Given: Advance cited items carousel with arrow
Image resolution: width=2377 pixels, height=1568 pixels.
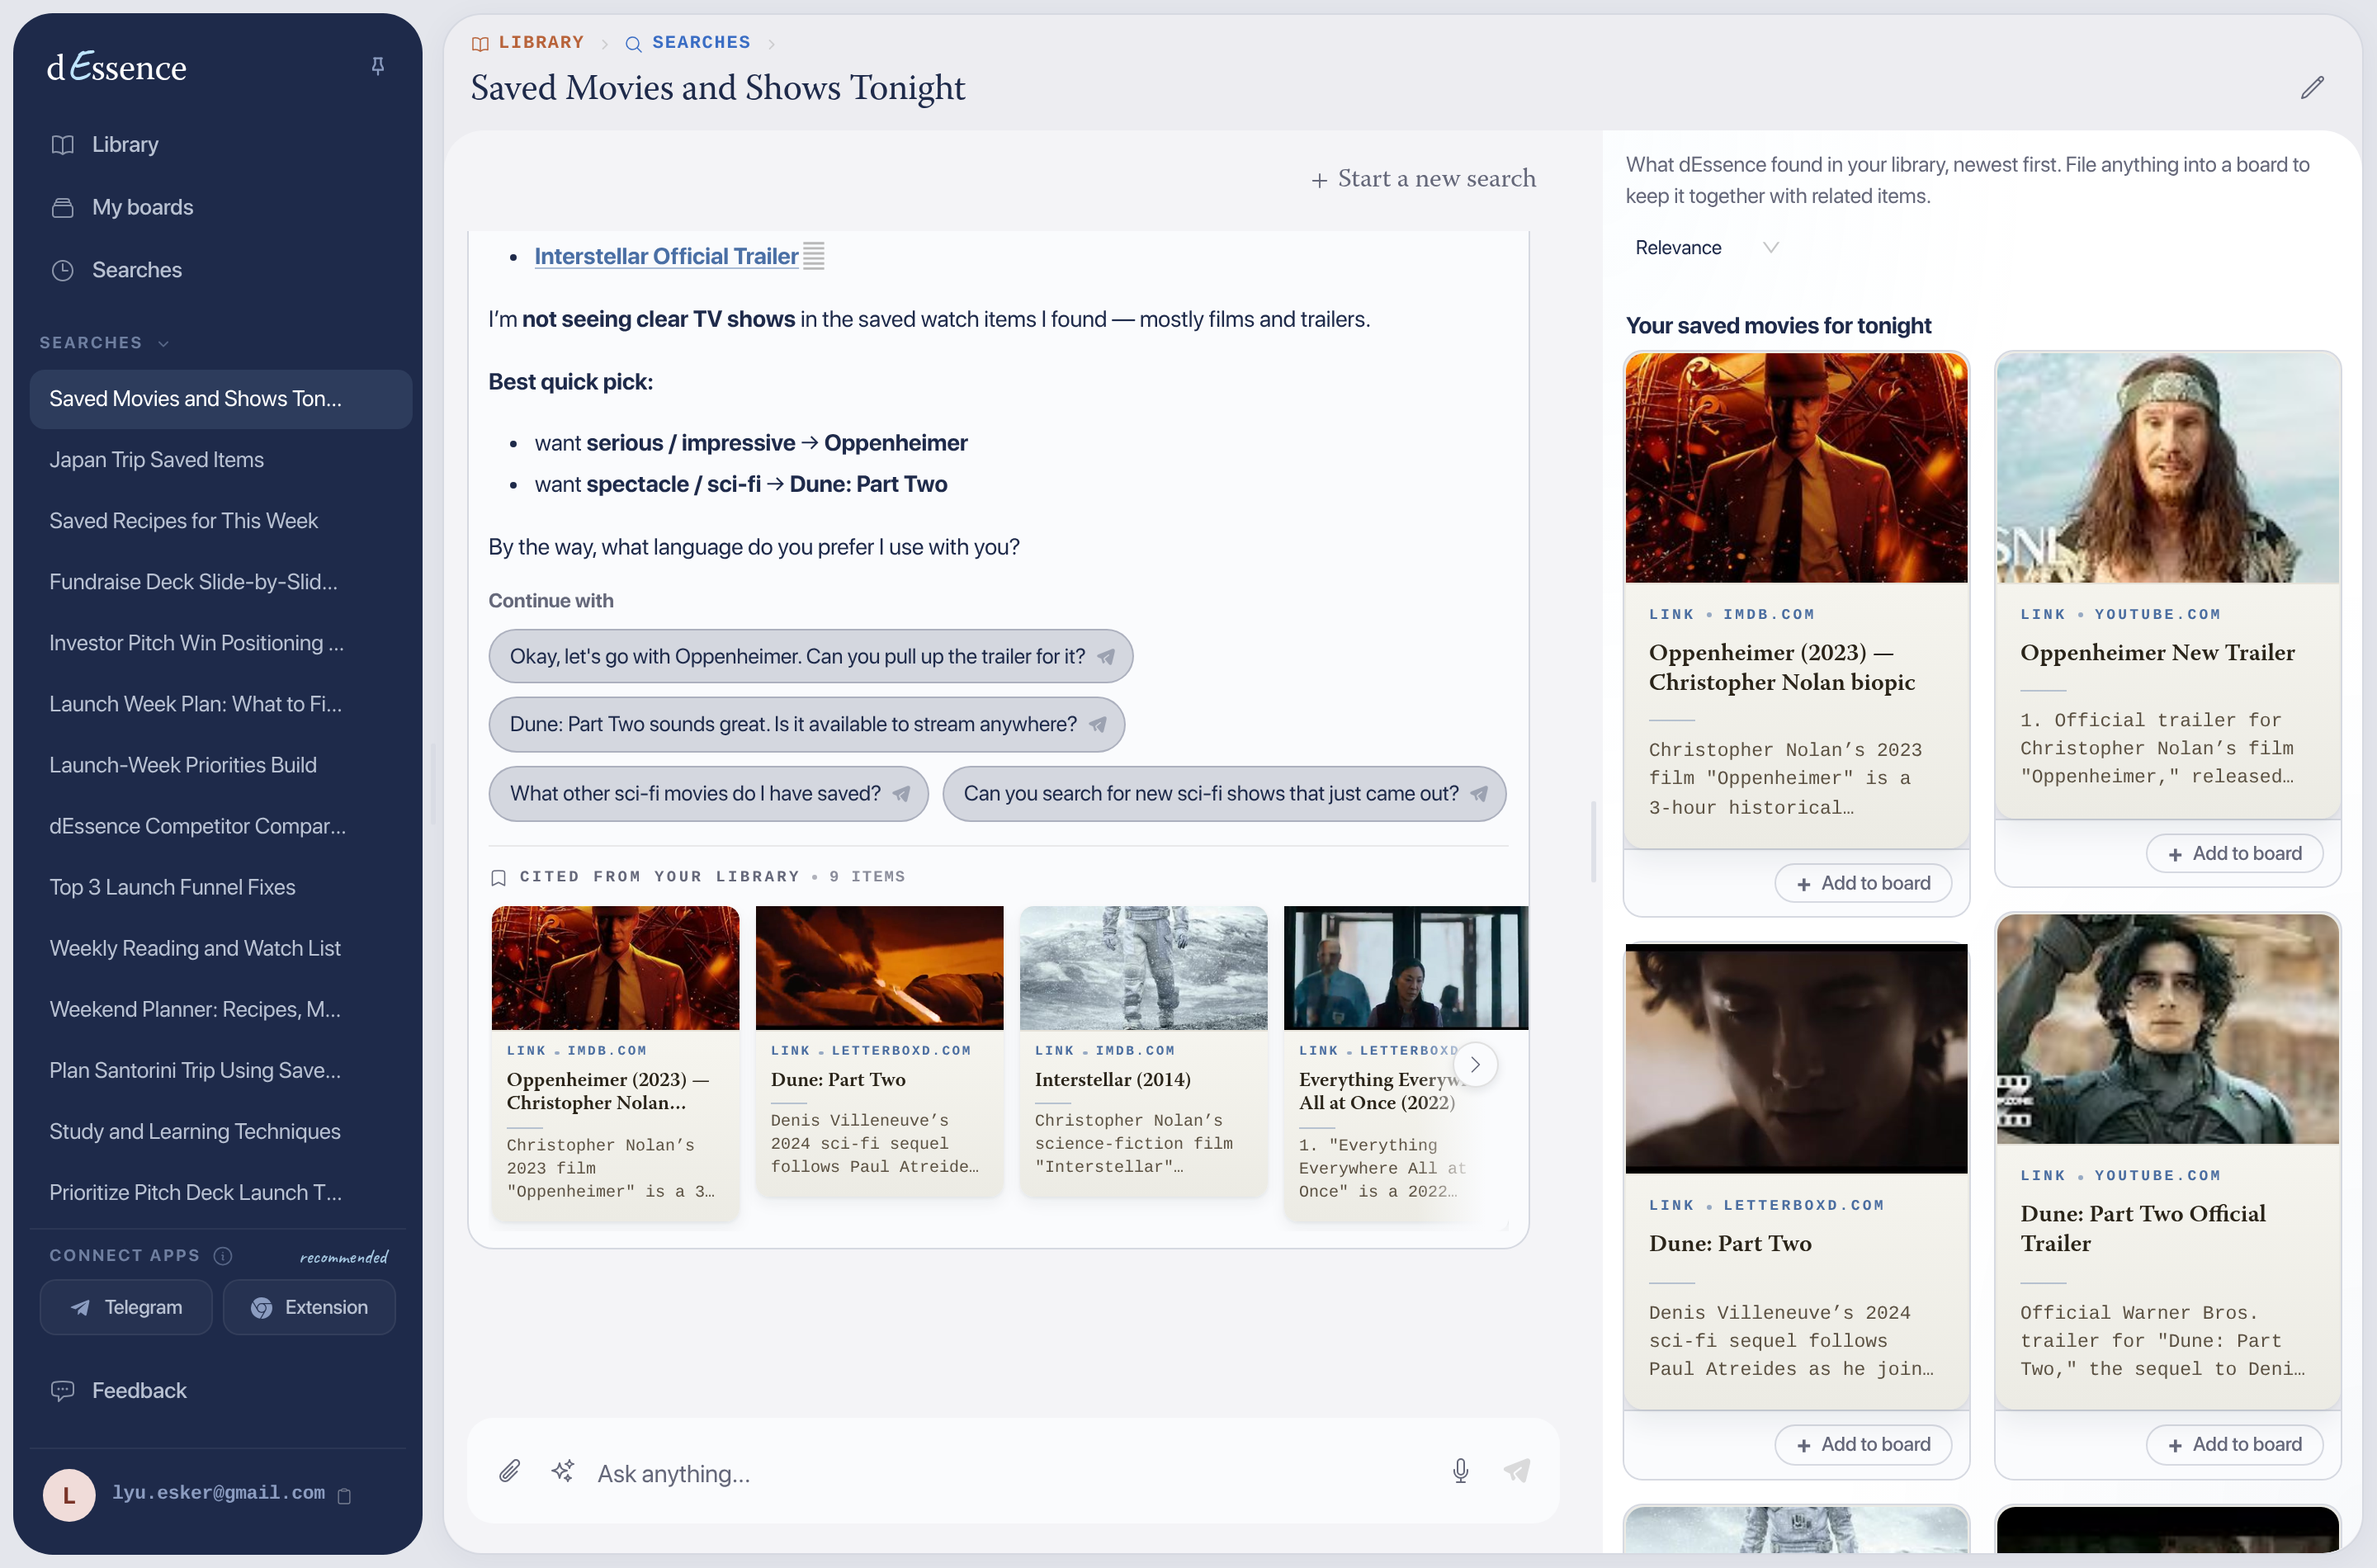Looking at the screenshot, I should pyautogui.click(x=1475, y=1064).
